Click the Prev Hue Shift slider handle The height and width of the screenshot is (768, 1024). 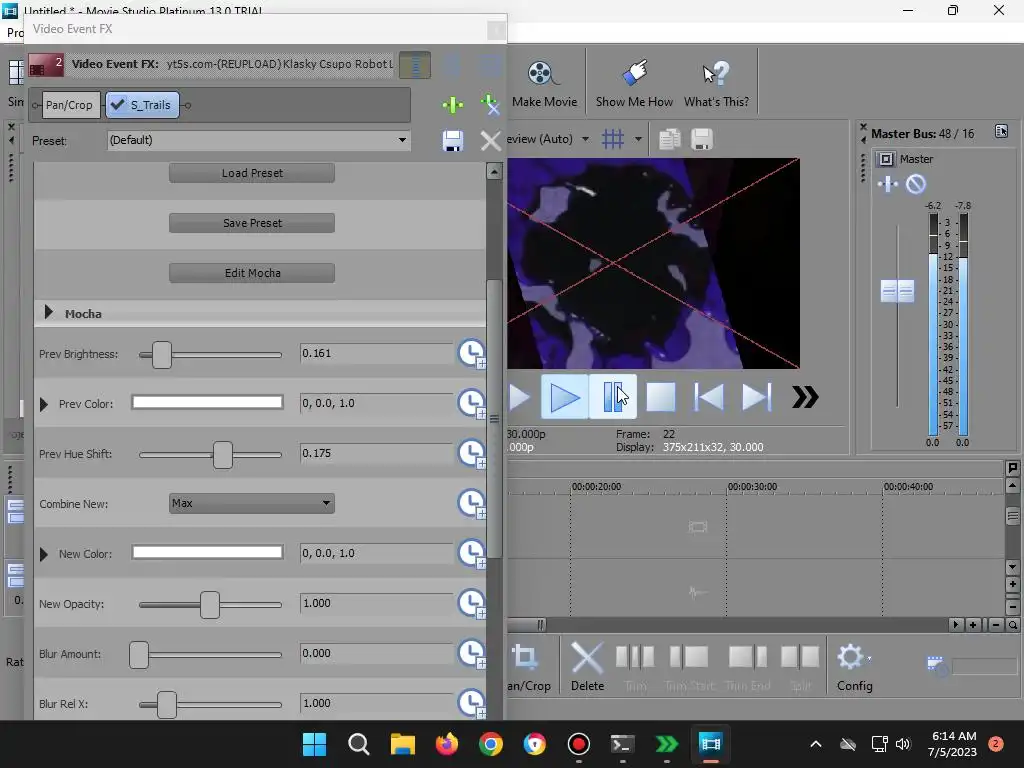[x=223, y=455]
